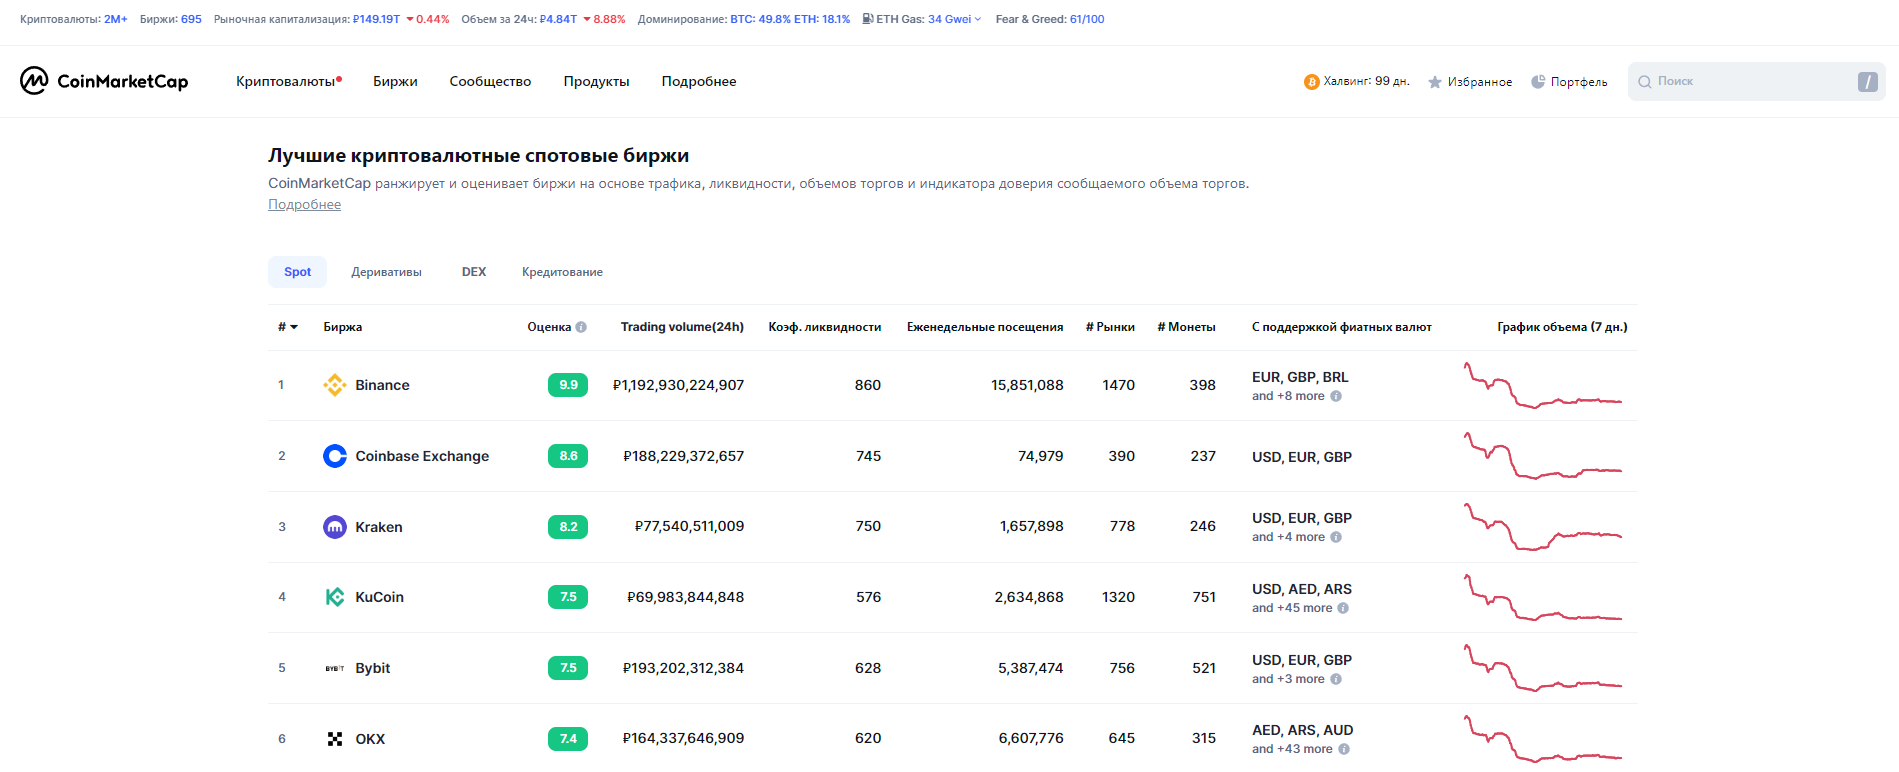The image size is (1899, 772).
Task: Click info icon beside Binance '+8 more'
Action: click(x=1336, y=396)
